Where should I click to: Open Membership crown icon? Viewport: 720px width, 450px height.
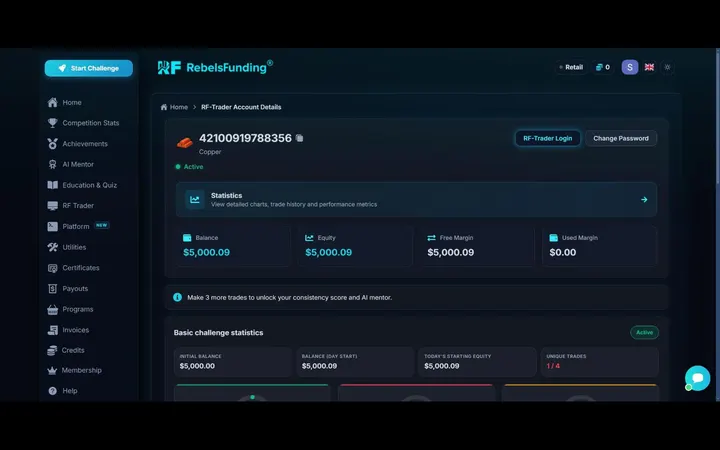pyautogui.click(x=52, y=371)
